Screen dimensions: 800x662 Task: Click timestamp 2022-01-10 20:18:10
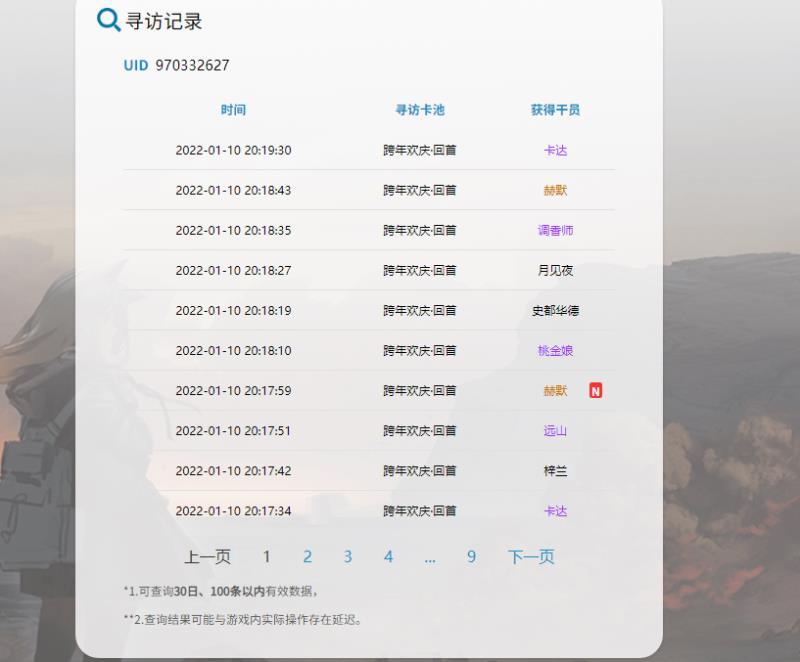click(233, 350)
